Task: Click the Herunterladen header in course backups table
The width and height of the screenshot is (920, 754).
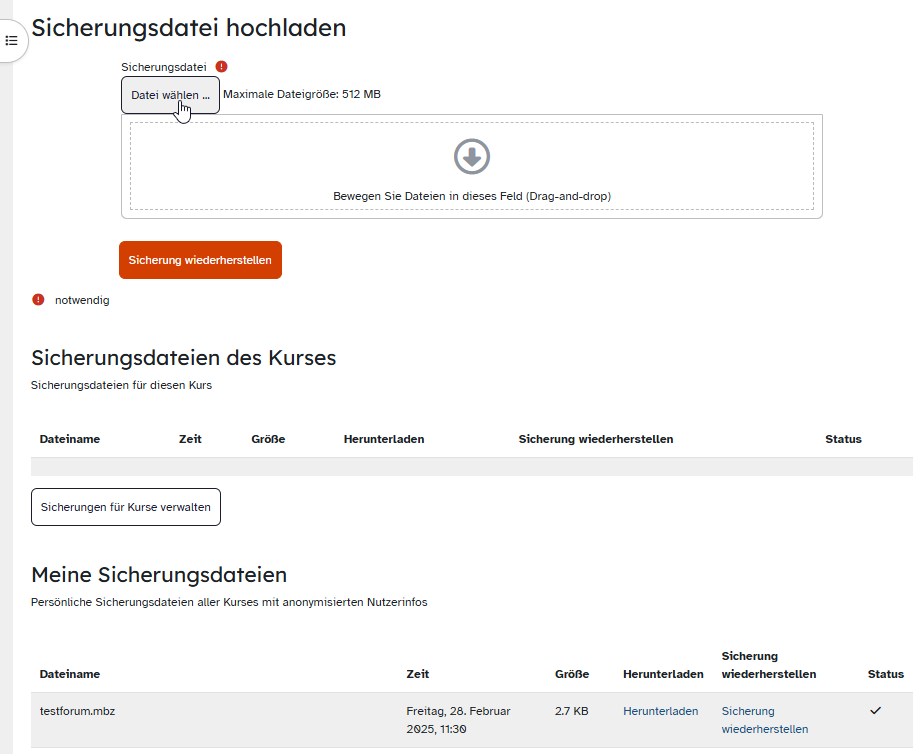Action: [384, 439]
